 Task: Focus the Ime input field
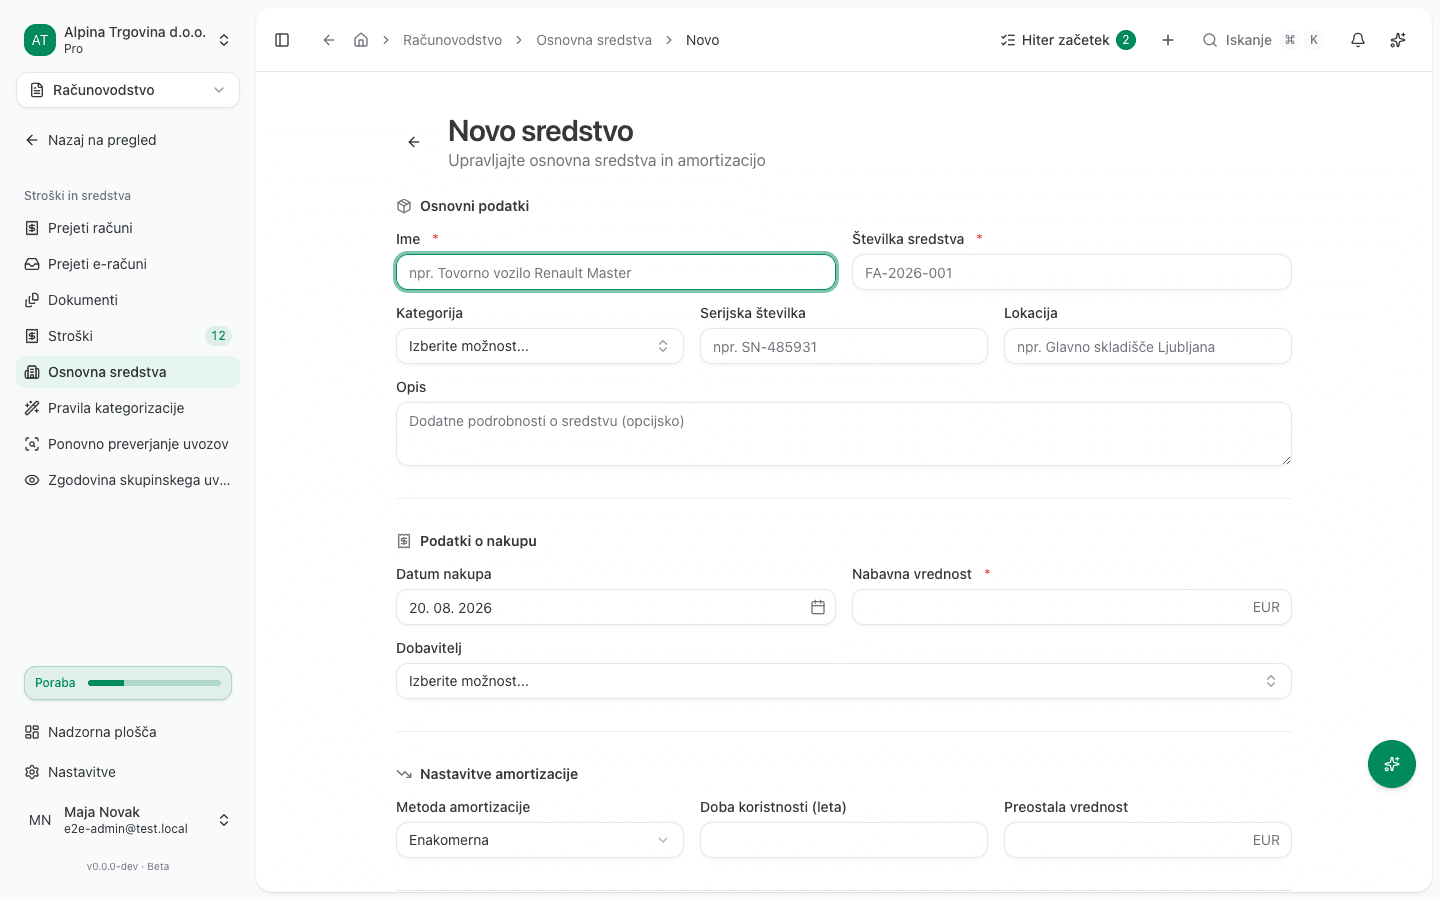click(x=616, y=272)
